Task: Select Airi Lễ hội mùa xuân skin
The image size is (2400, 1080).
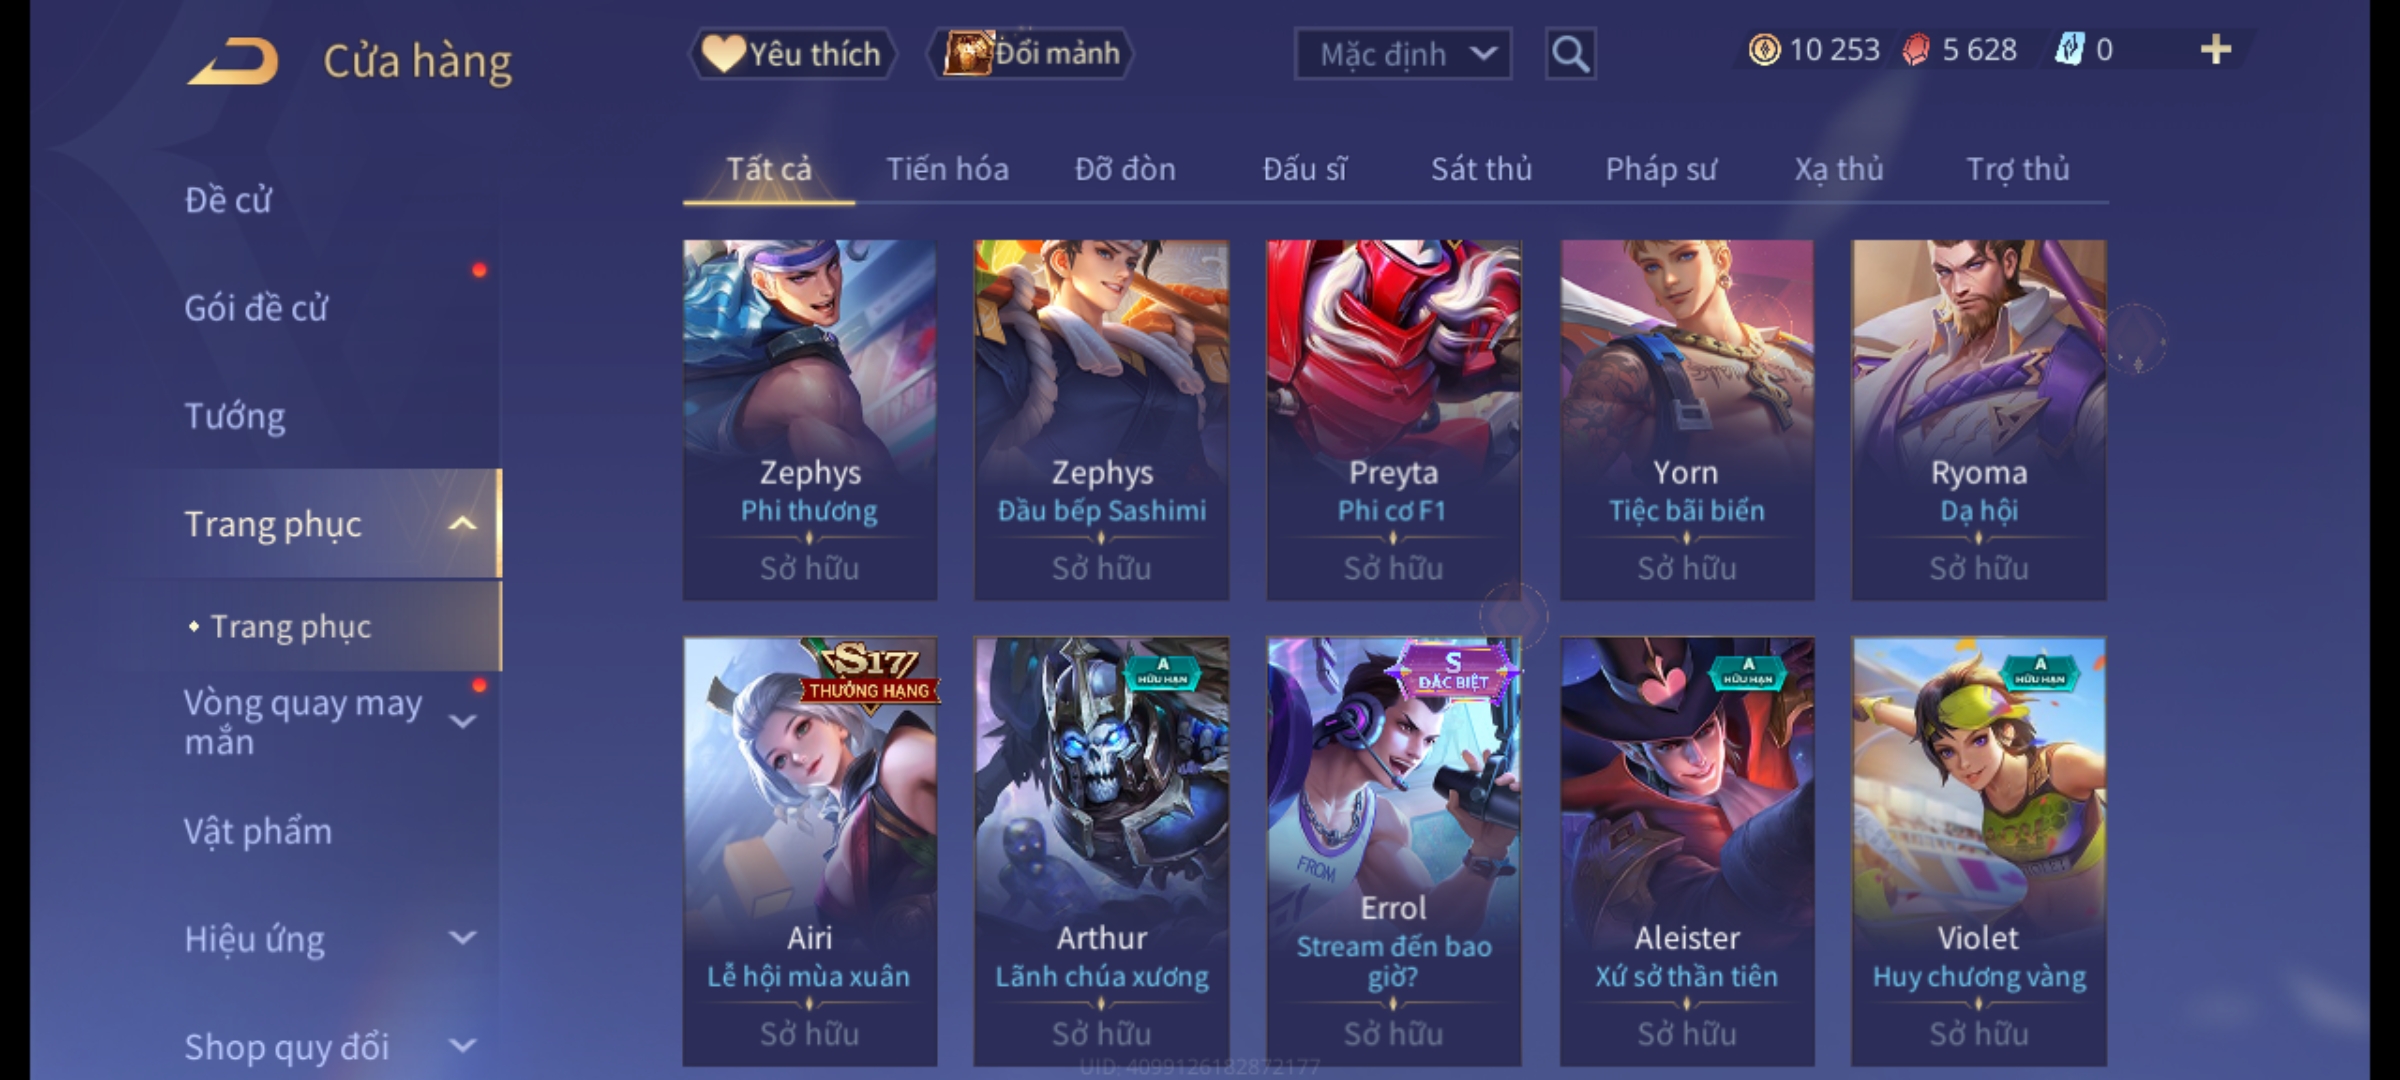Action: click(x=810, y=852)
